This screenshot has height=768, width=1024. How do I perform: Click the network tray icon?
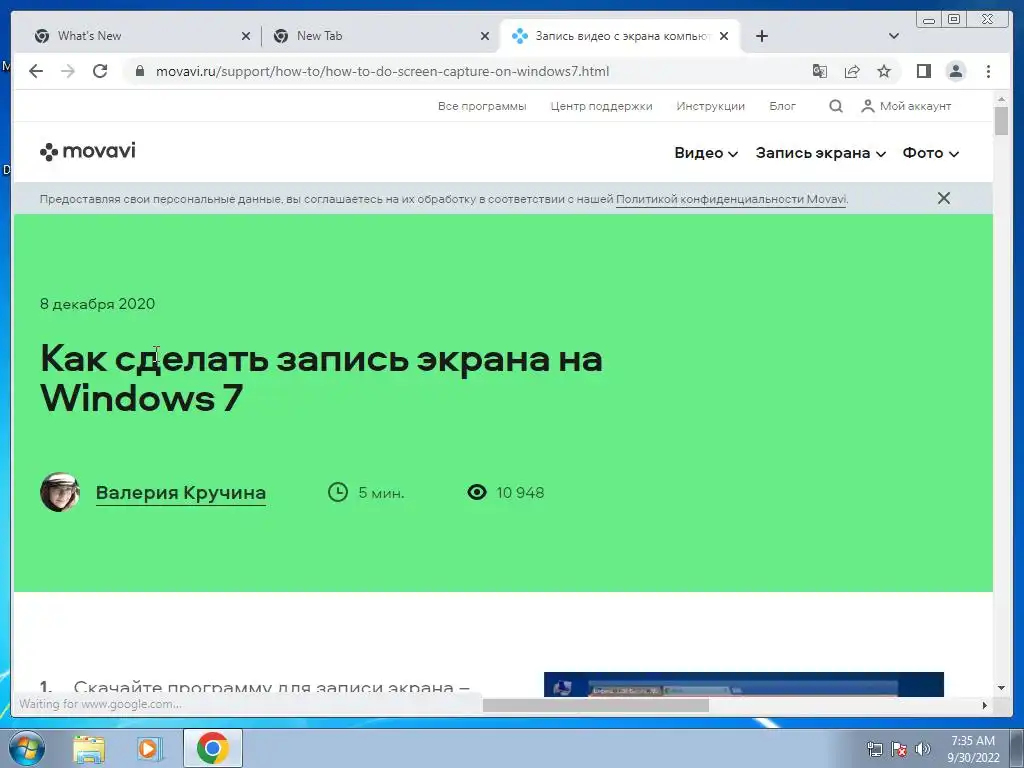pyautogui.click(x=874, y=749)
